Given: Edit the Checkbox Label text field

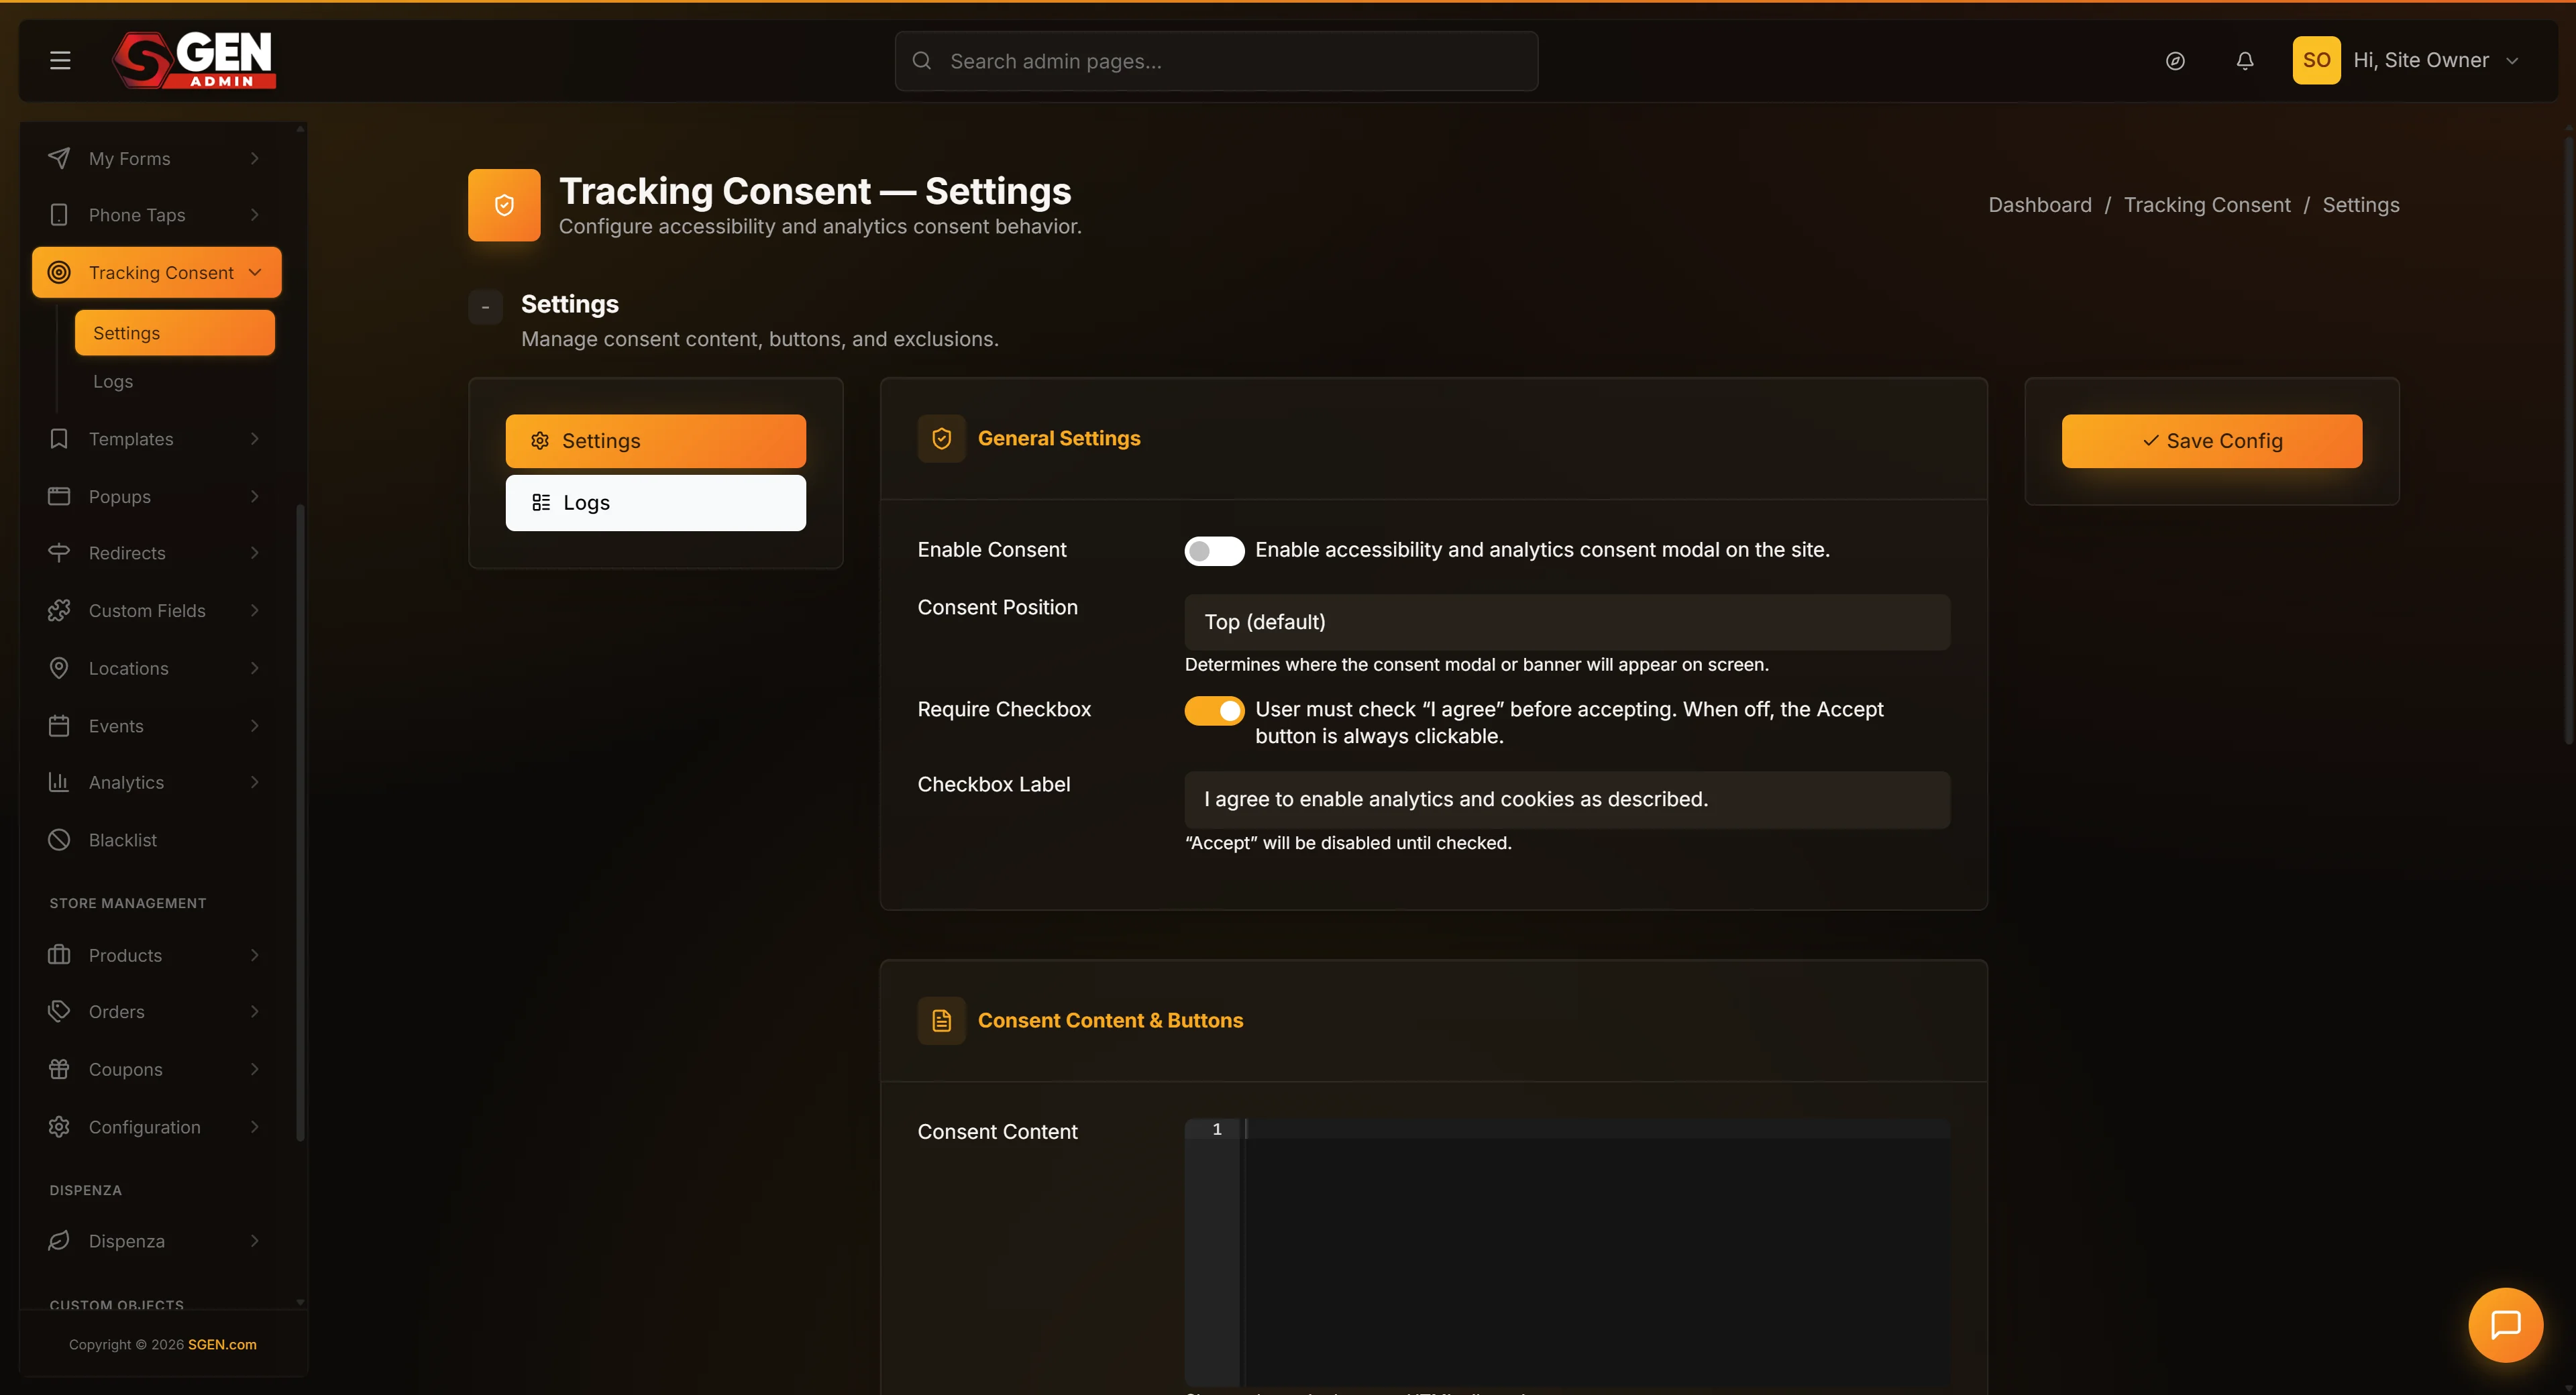Looking at the screenshot, I should click(1567, 799).
